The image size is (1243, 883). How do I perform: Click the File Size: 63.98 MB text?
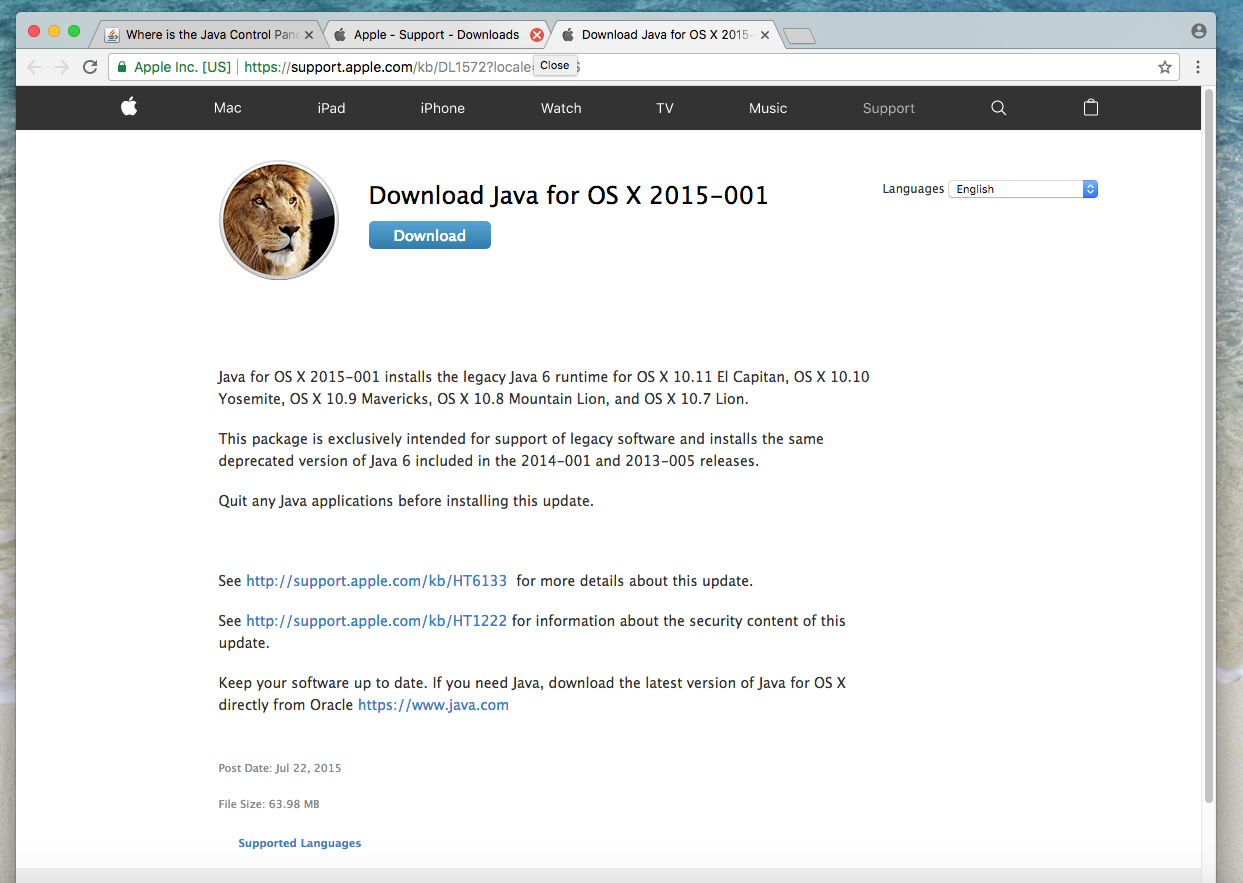click(x=269, y=804)
